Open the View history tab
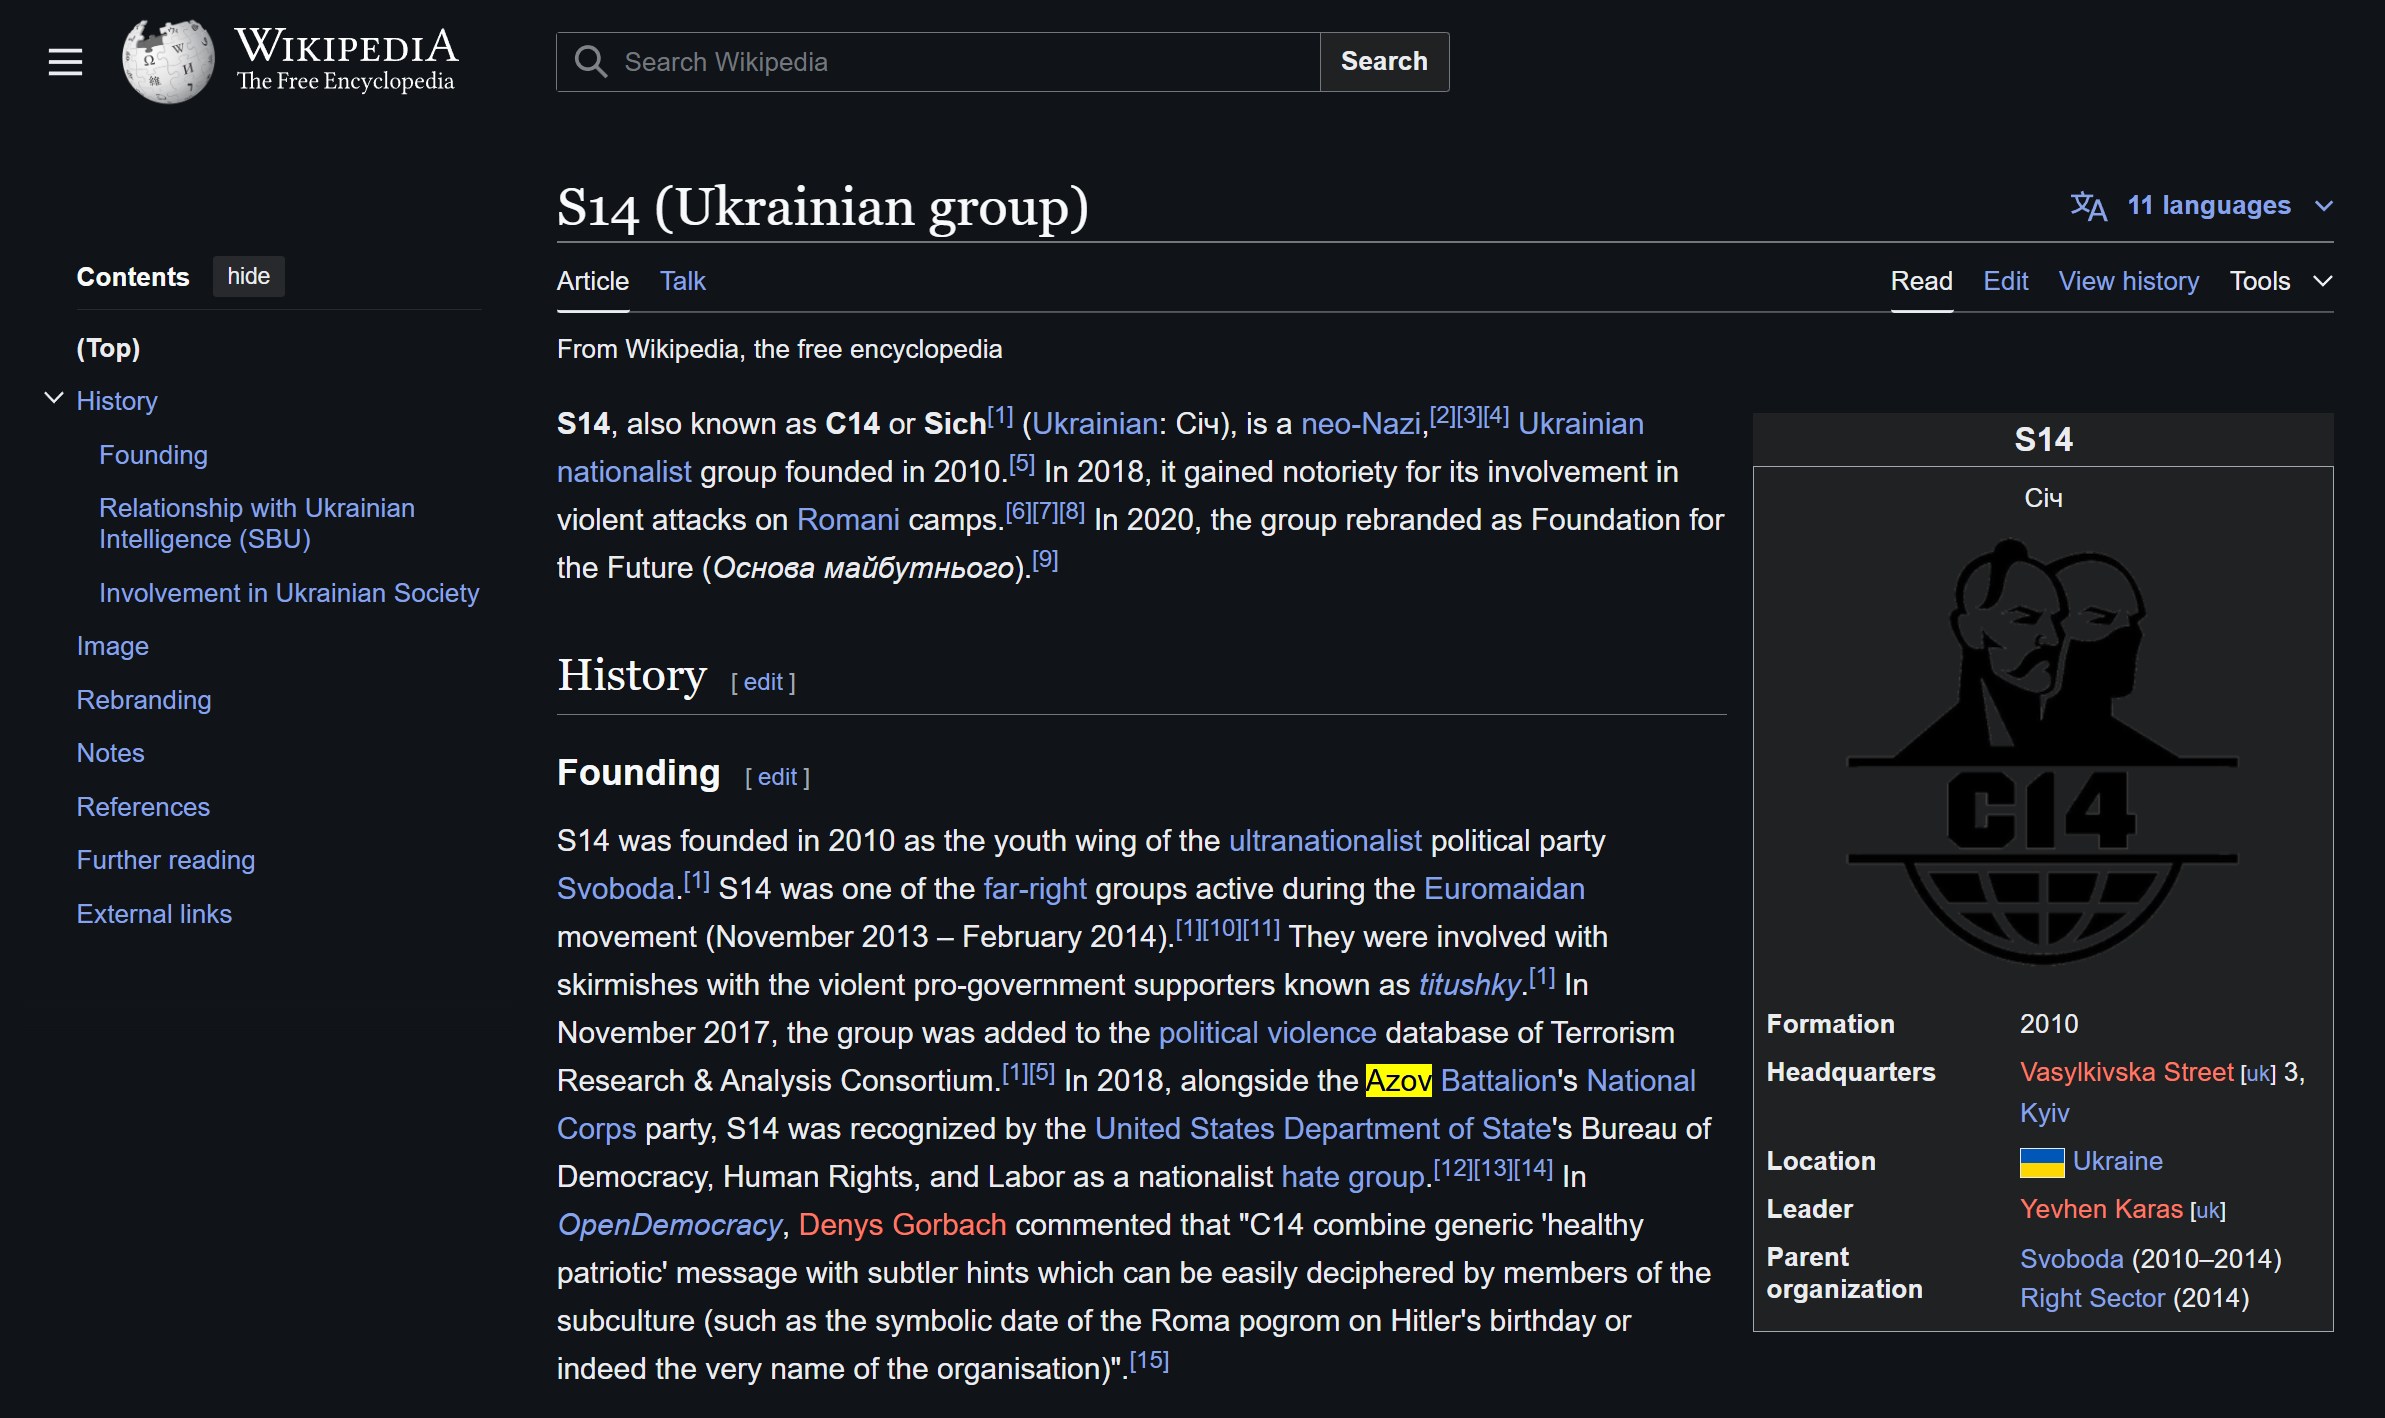This screenshot has height=1418, width=2385. [x=2128, y=281]
